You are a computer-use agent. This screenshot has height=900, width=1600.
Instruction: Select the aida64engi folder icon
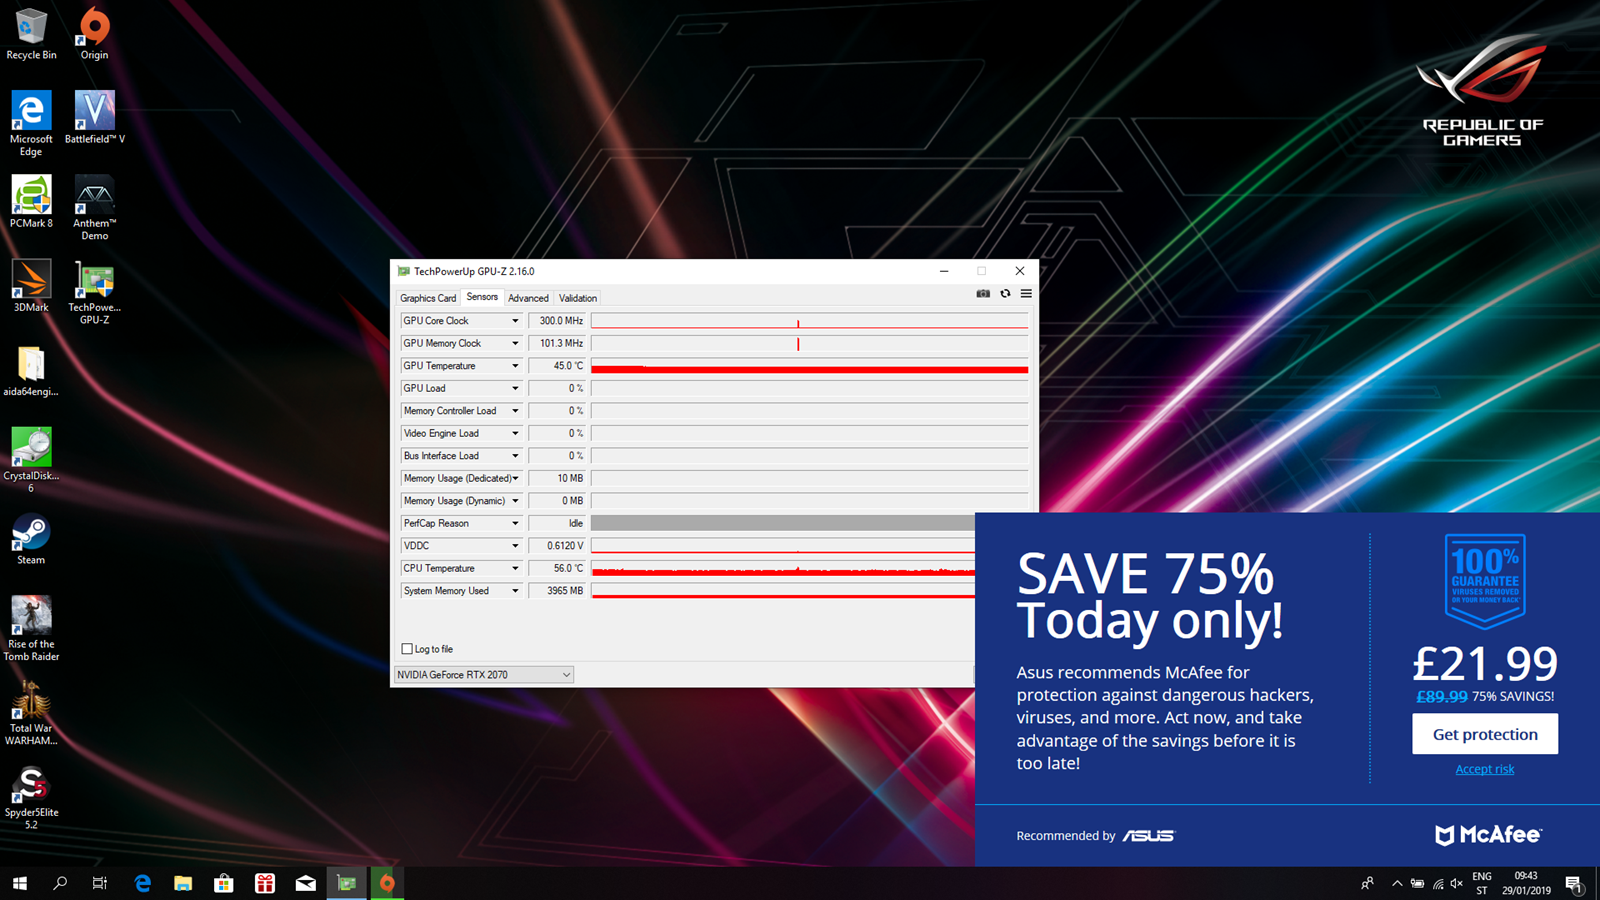(x=31, y=370)
